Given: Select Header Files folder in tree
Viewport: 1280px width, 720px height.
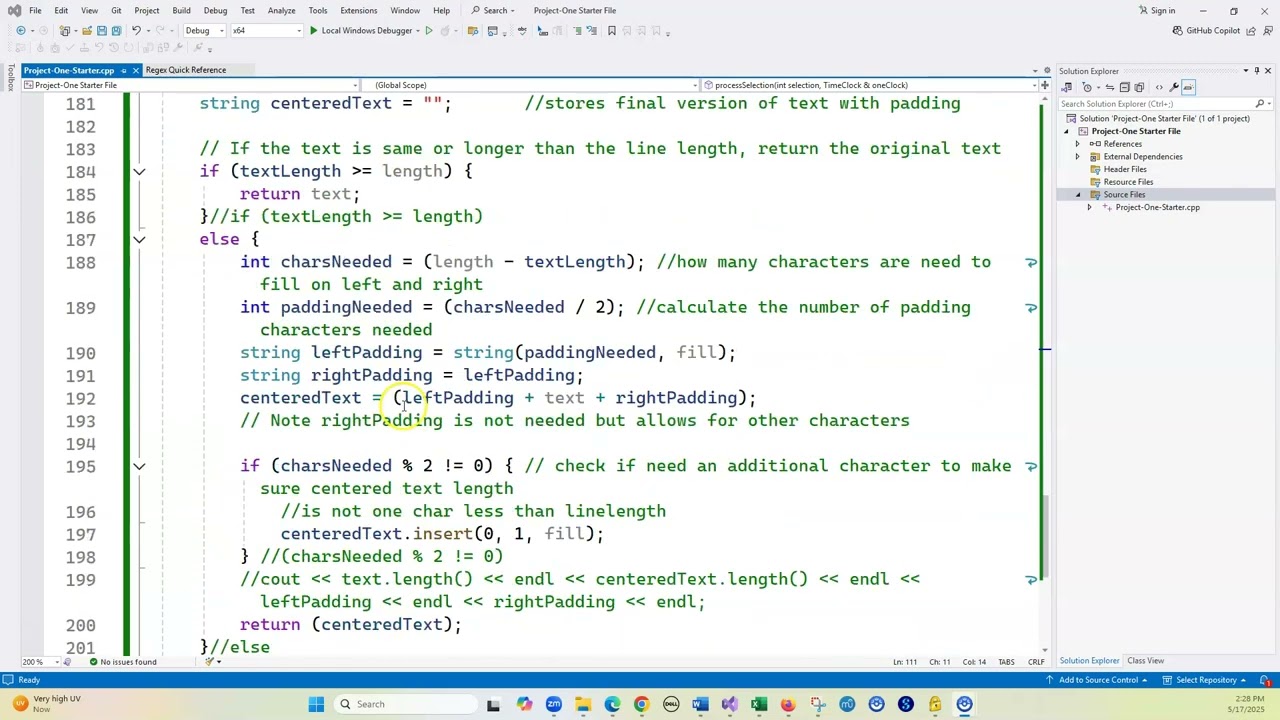Looking at the screenshot, I should click(x=1125, y=169).
